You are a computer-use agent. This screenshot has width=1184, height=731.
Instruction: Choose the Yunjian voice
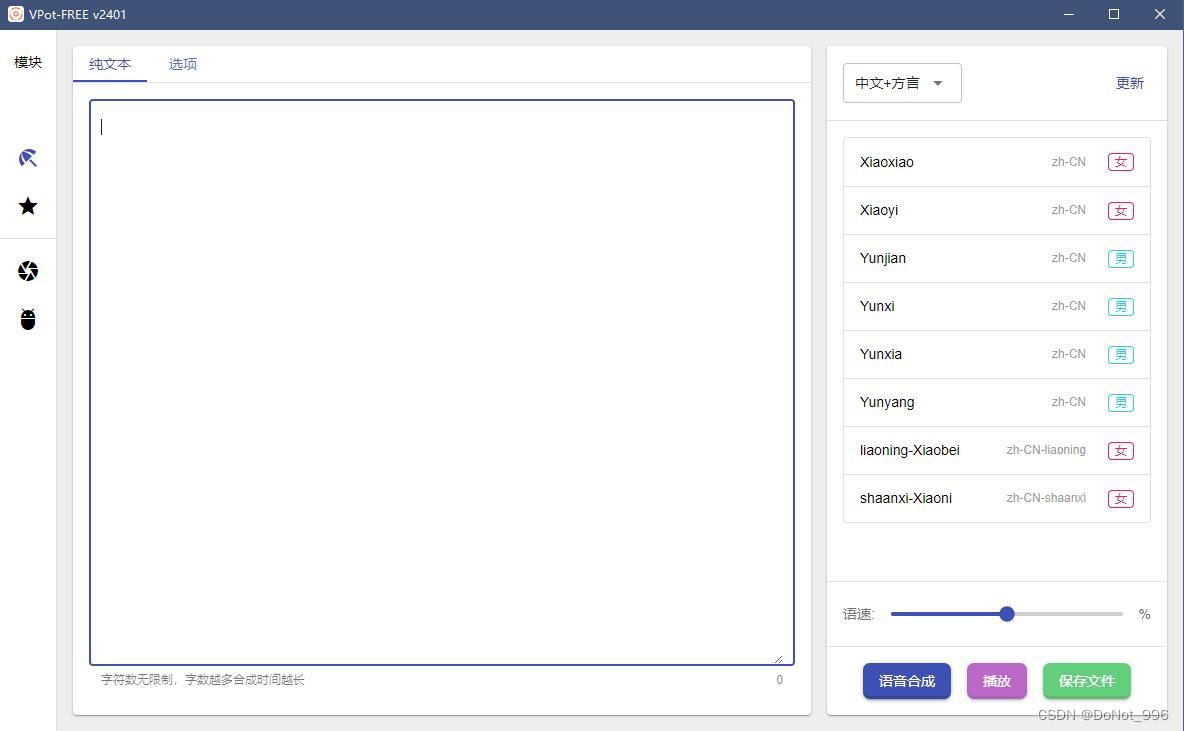997,258
